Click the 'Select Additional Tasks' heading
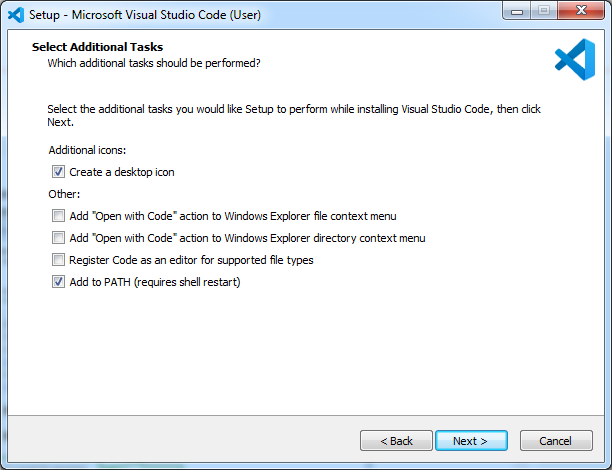The height and width of the screenshot is (470, 612). (97, 47)
